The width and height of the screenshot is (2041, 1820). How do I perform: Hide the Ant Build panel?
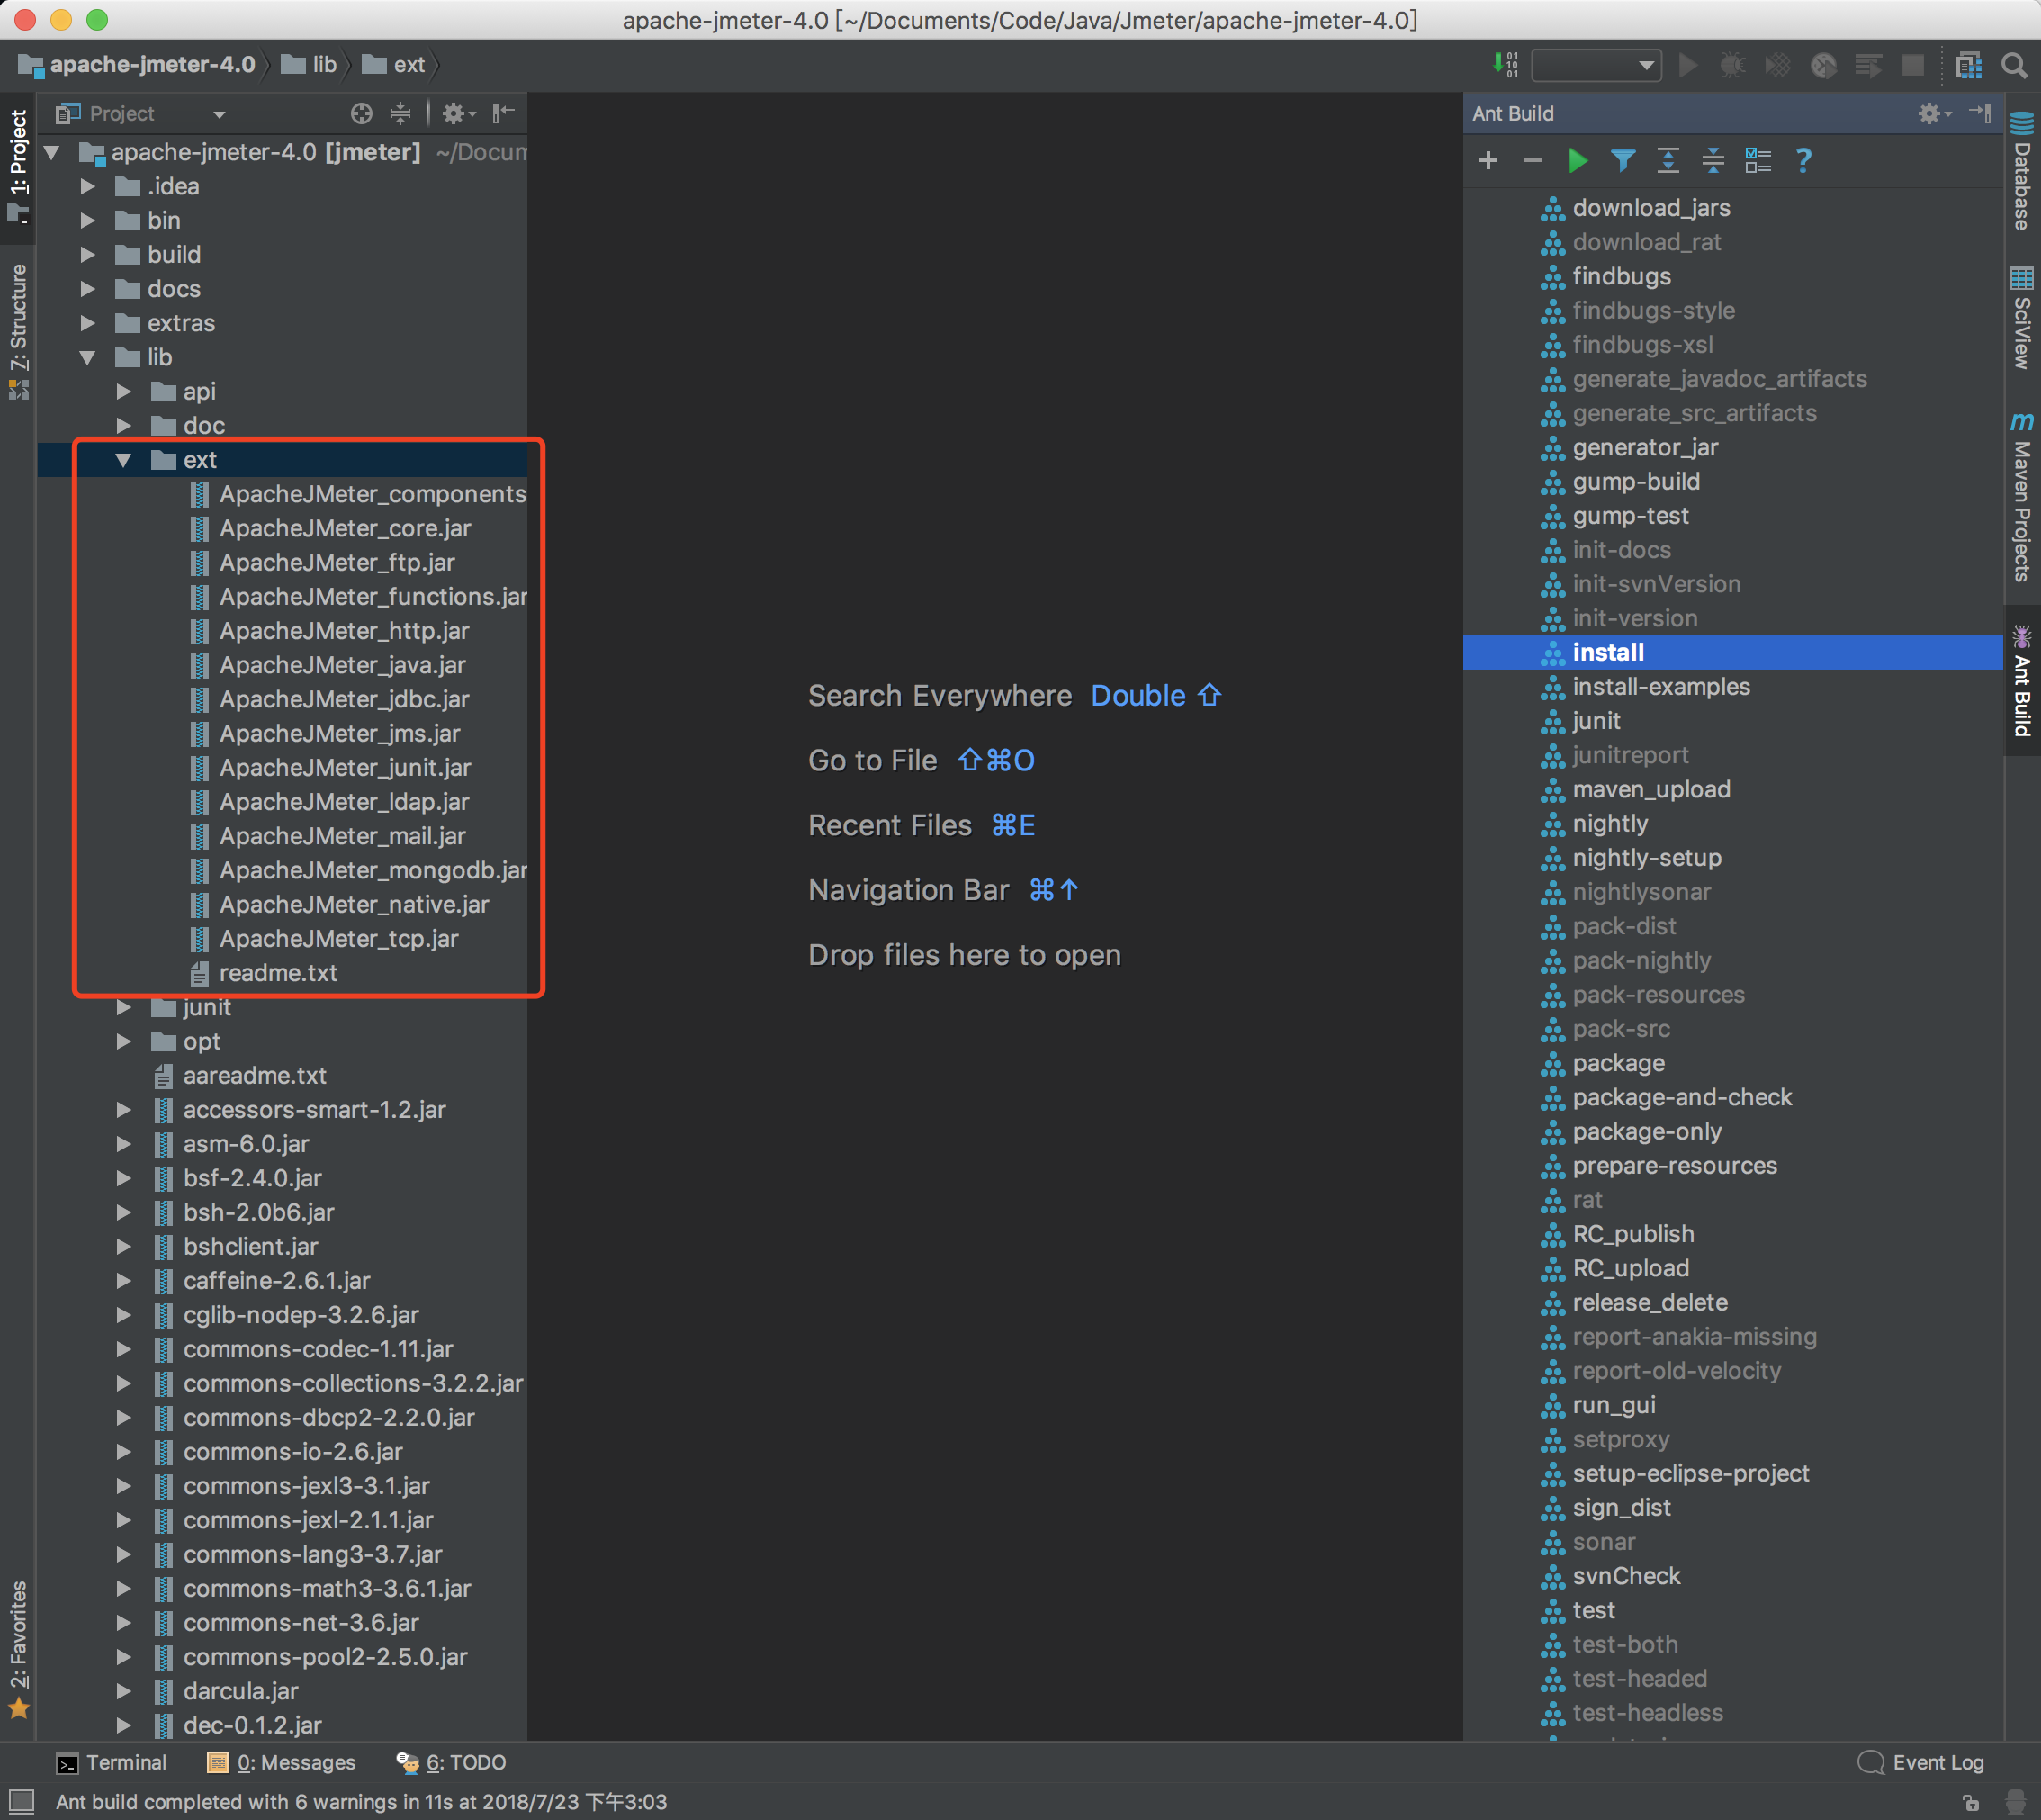click(1980, 113)
